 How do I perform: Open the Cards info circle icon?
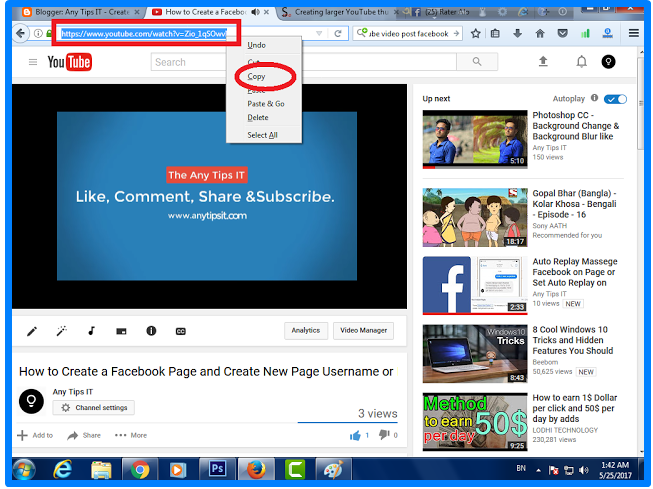click(151, 331)
